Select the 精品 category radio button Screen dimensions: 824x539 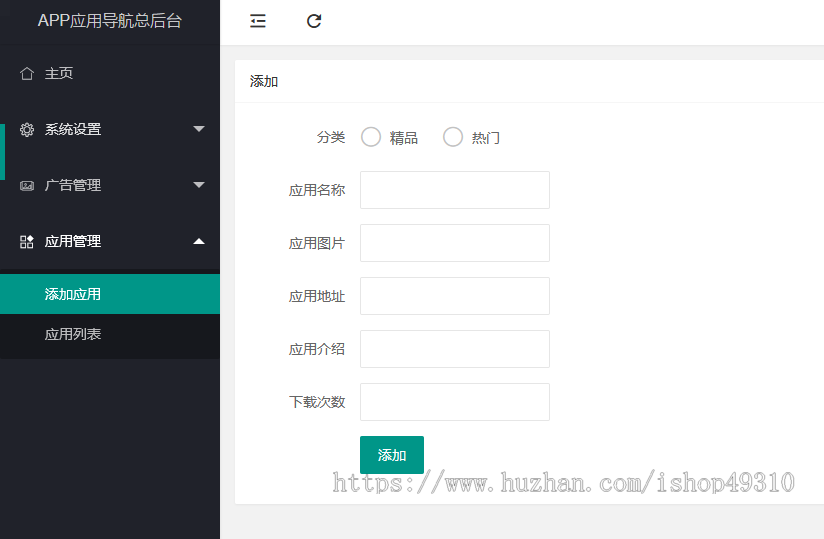coord(371,137)
